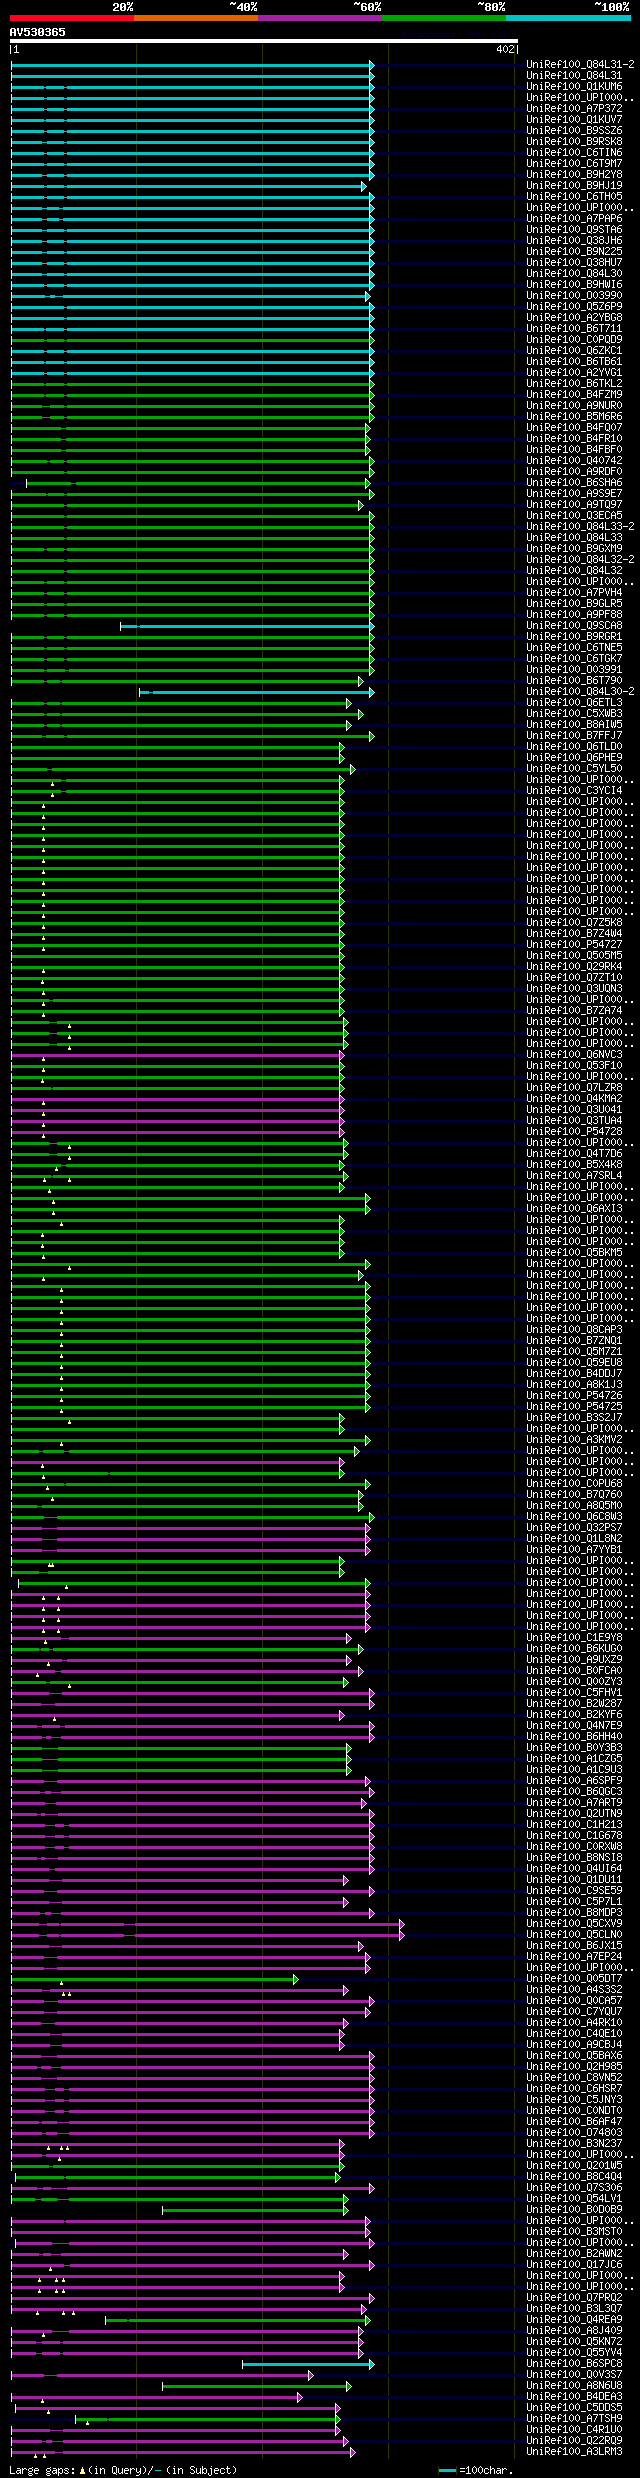Select the UniRef100_Q40742 label
The height and width of the screenshot is (2478, 640).
coord(574,460)
